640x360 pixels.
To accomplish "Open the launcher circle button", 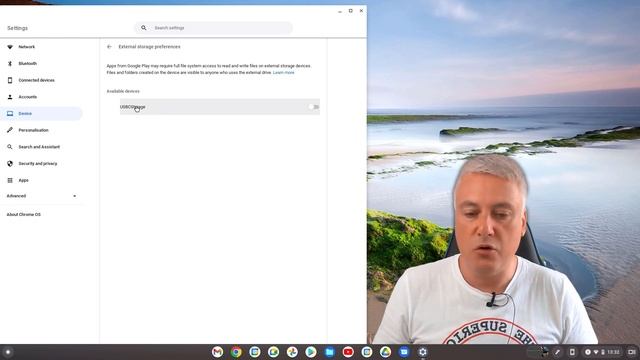I will point(7,352).
